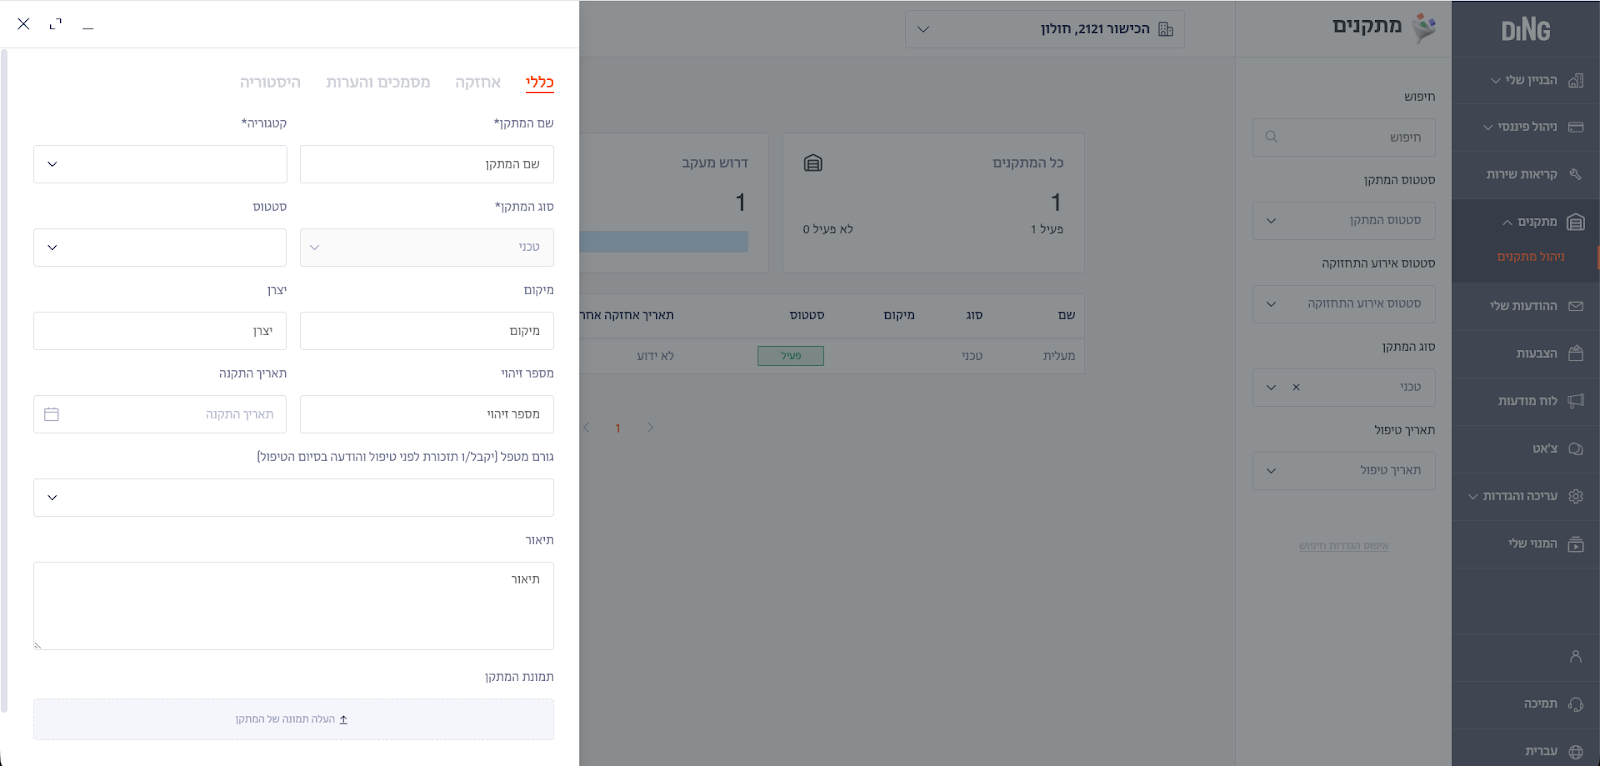
Task: Clear the טכני filter with the X icon
Action: coord(1296,387)
